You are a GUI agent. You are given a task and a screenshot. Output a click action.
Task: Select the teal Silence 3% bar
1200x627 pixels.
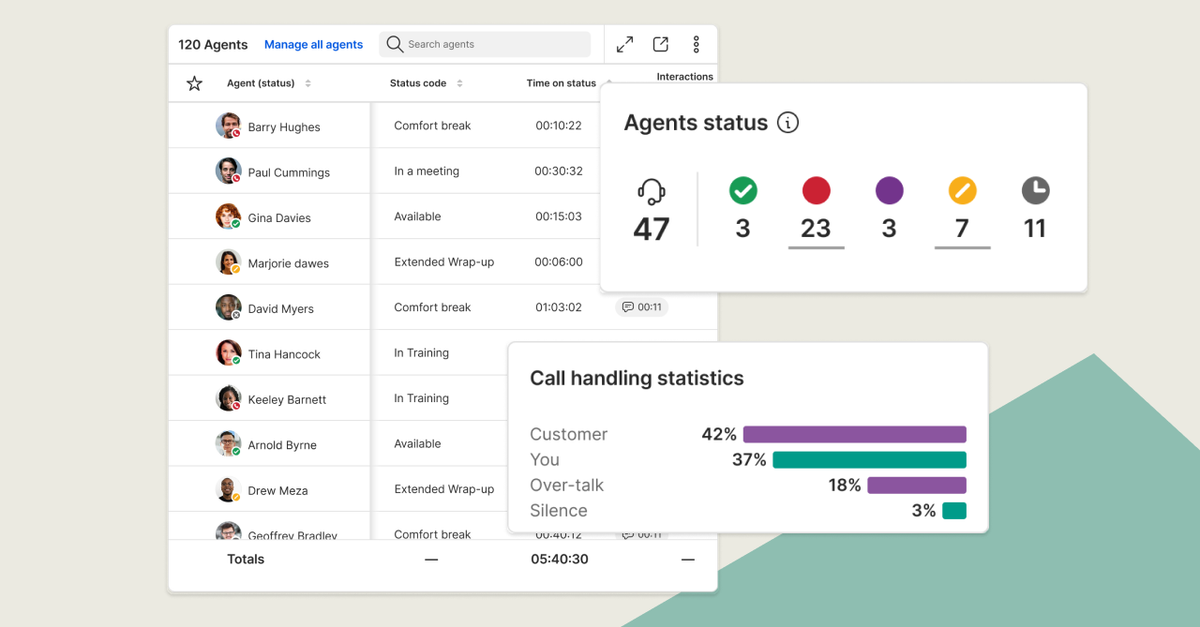pyautogui.click(x=954, y=511)
